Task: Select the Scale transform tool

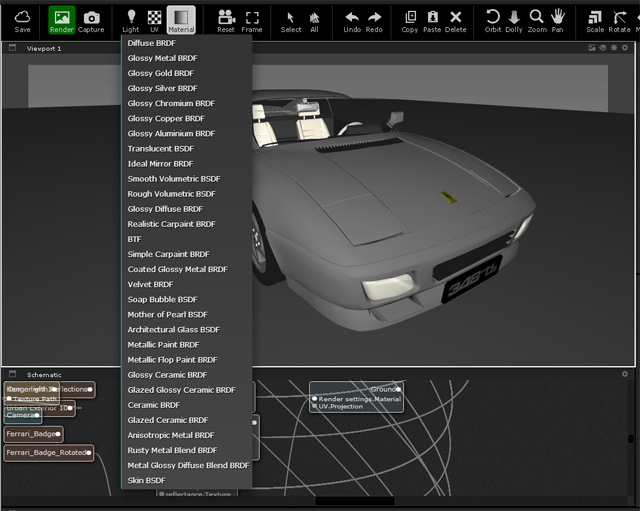Action: (x=595, y=21)
